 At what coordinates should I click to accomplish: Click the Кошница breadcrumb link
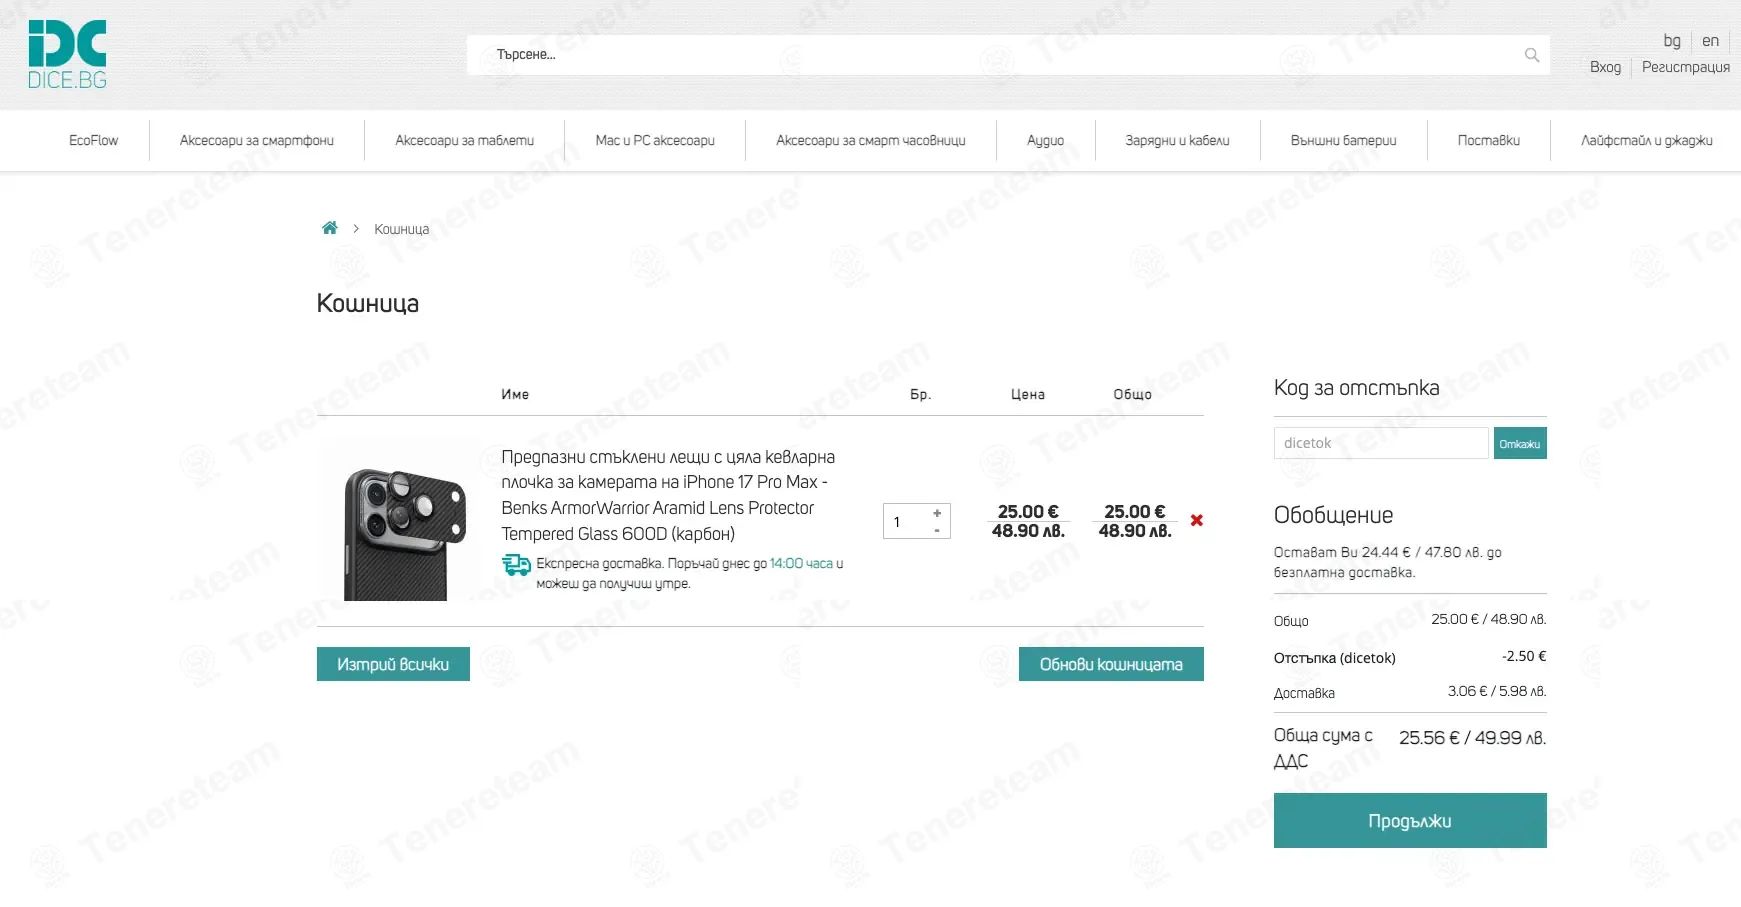coord(401,229)
